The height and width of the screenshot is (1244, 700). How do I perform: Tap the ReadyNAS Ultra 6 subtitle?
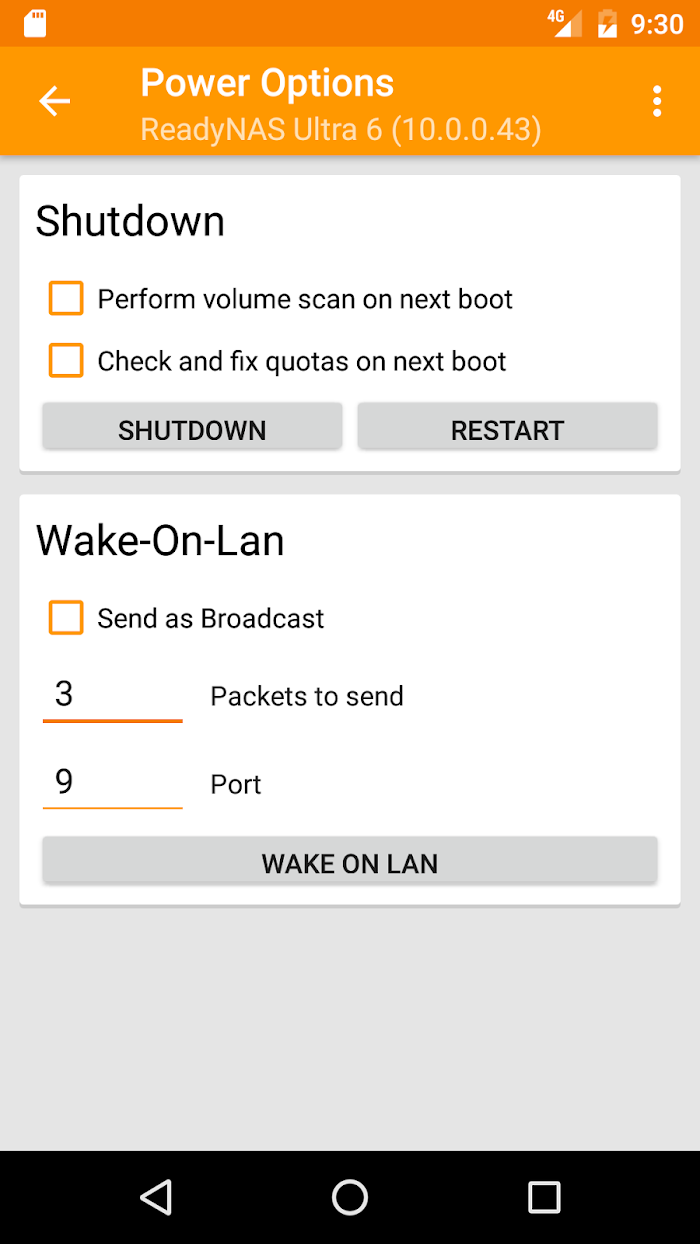tap(341, 129)
